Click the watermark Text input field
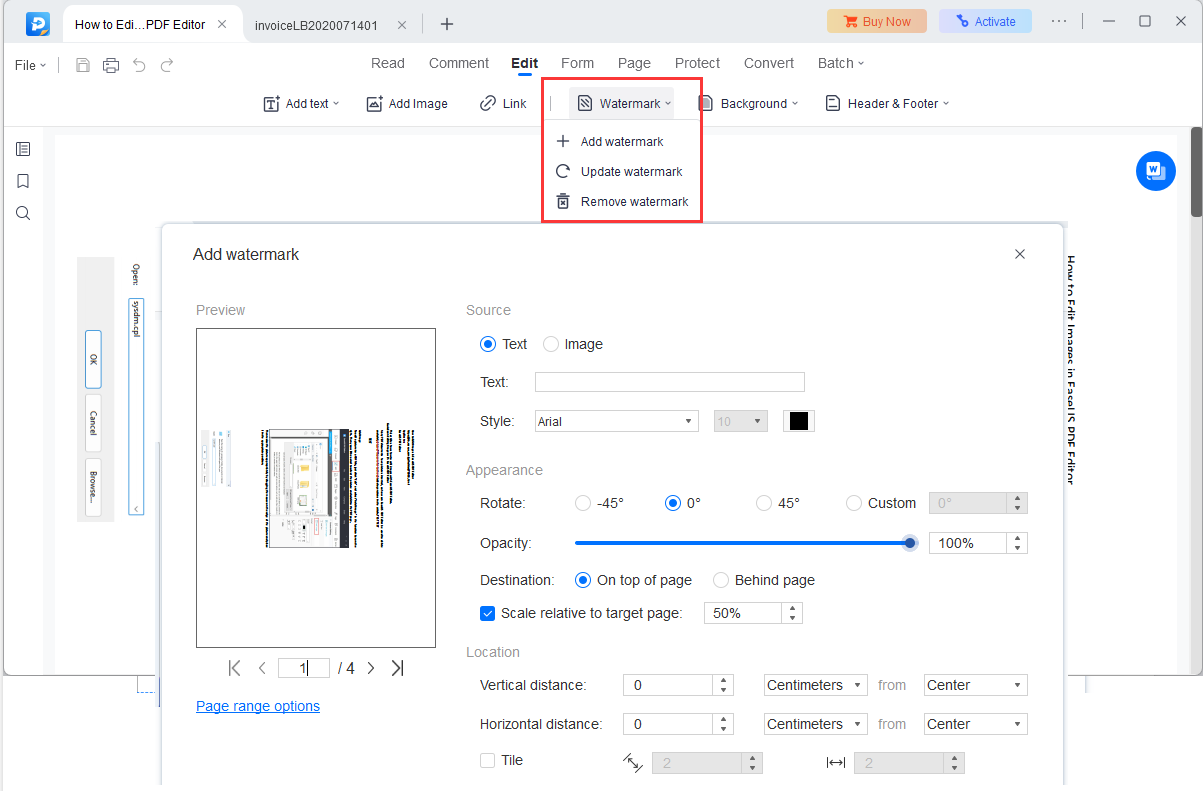 click(670, 382)
